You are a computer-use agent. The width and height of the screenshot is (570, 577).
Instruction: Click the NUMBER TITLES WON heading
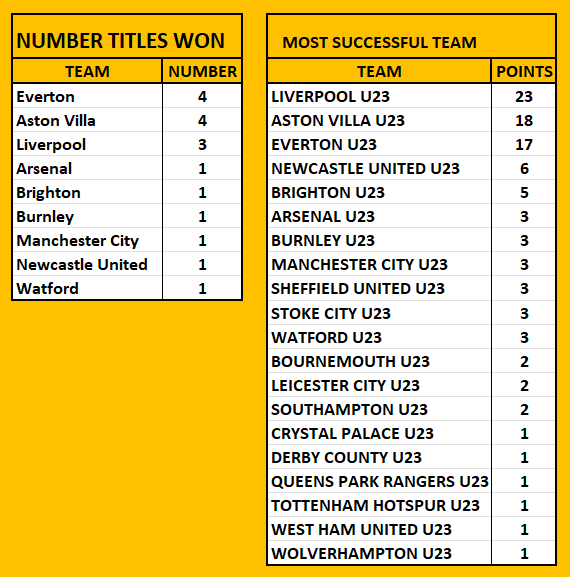click(120, 40)
